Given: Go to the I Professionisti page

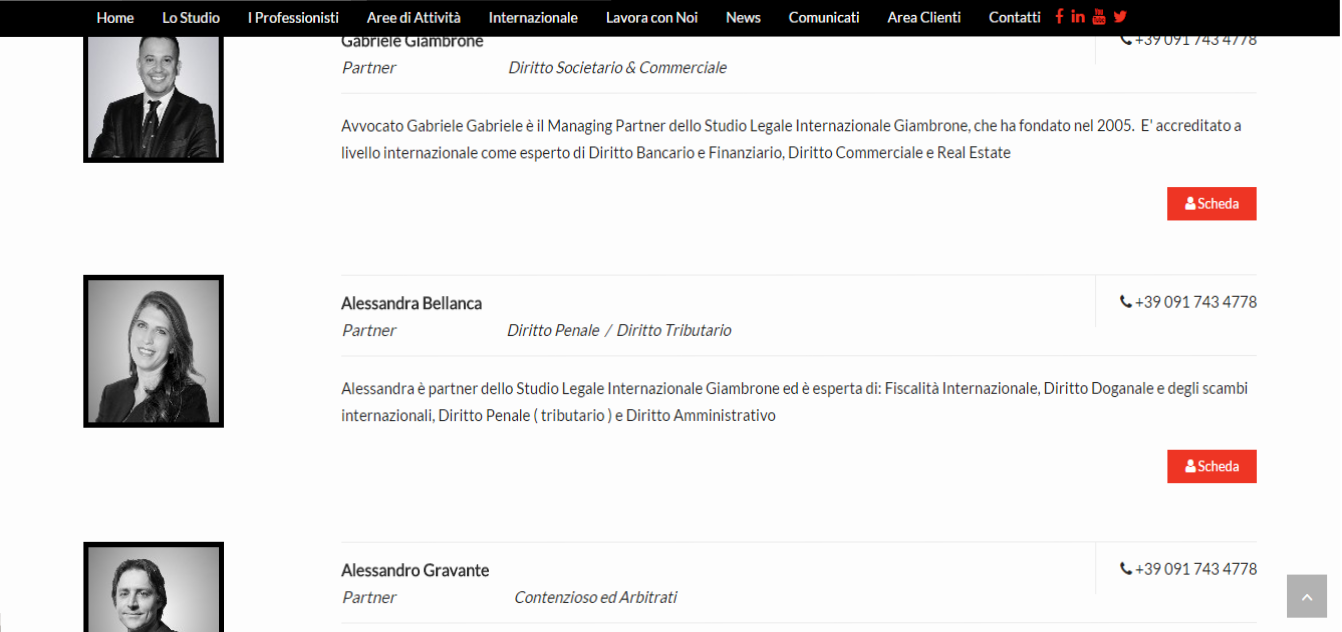Looking at the screenshot, I should tap(293, 17).
